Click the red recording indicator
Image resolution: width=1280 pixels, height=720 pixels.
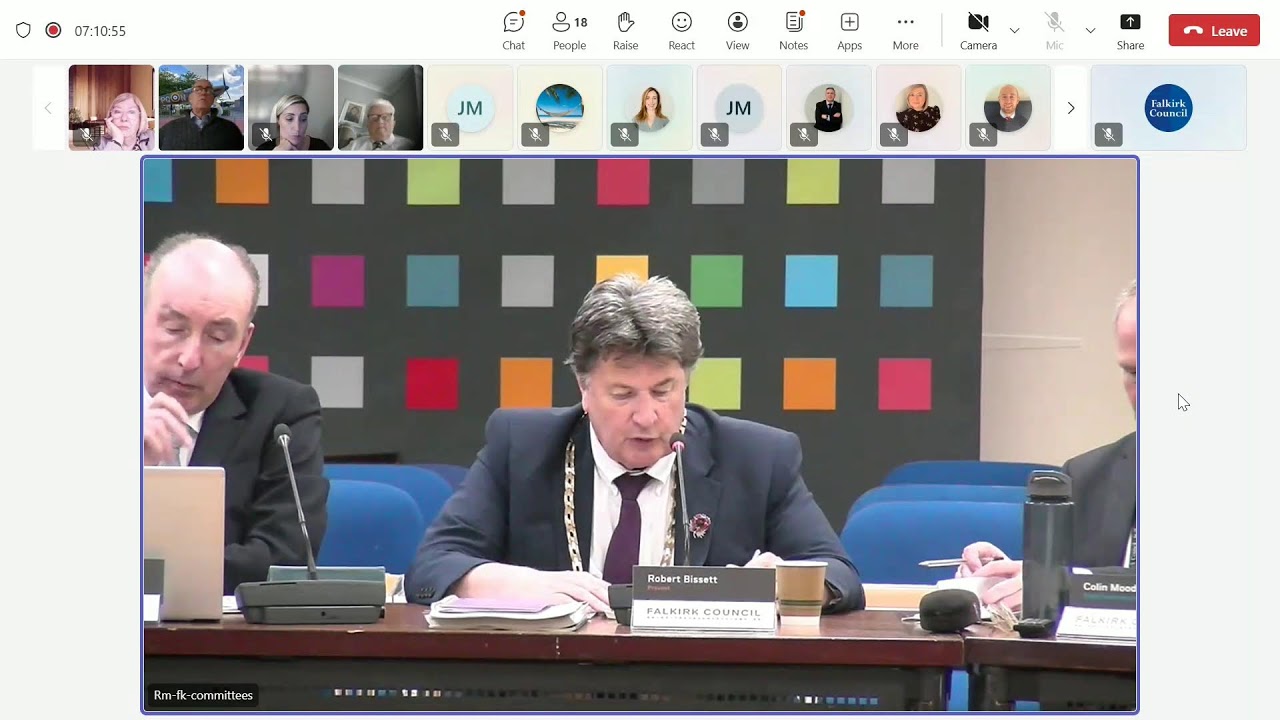pos(53,30)
